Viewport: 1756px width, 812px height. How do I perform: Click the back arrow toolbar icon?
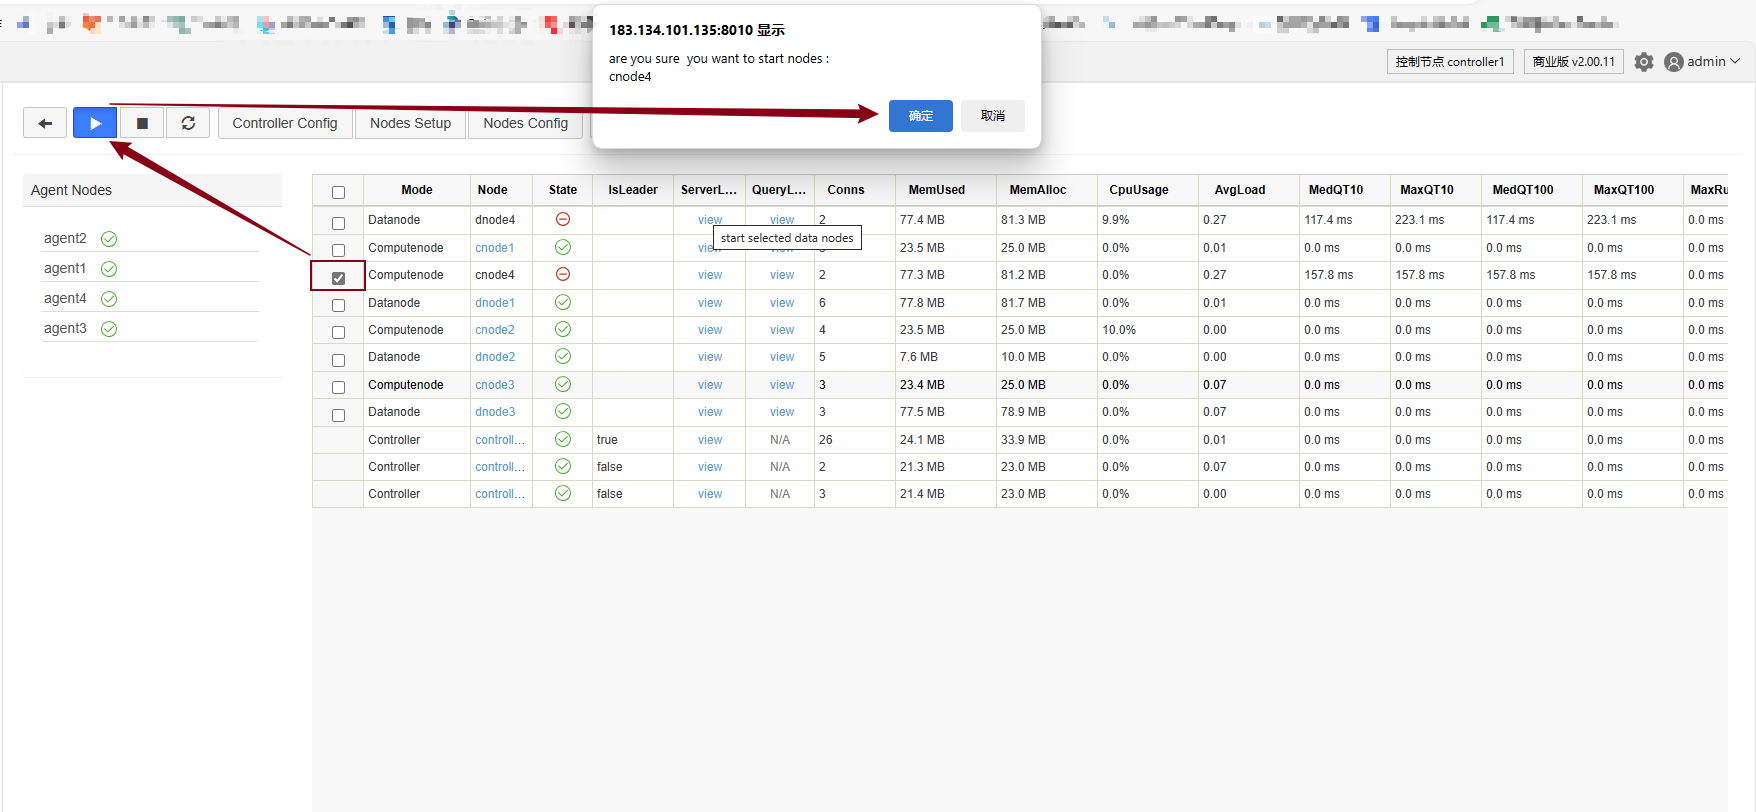click(x=45, y=123)
